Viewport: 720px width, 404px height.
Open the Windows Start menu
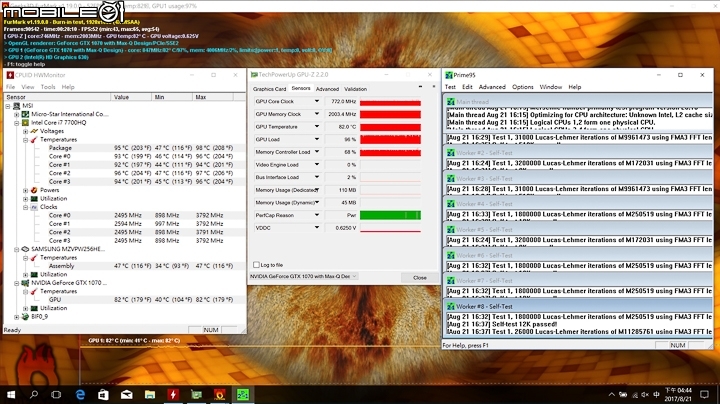click(11, 394)
